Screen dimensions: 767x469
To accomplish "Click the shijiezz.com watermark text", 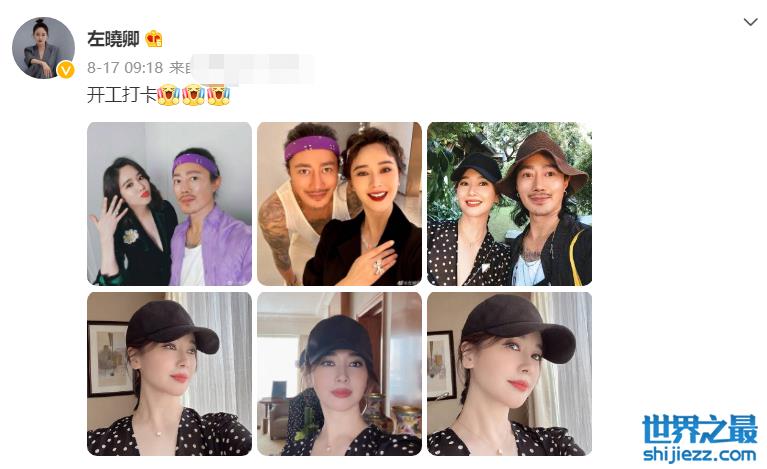I will (699, 454).
